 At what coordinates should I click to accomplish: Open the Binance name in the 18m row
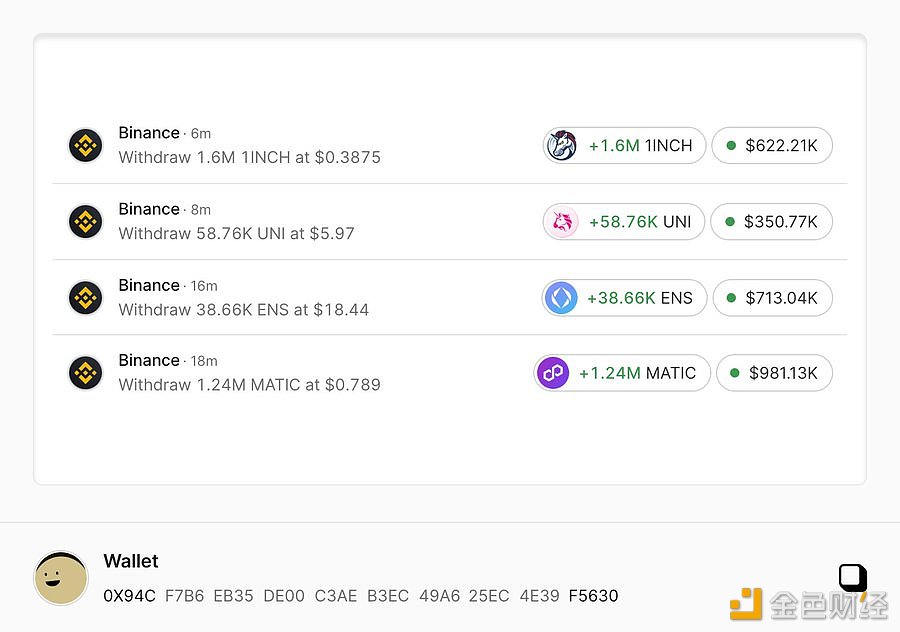[x=149, y=360]
